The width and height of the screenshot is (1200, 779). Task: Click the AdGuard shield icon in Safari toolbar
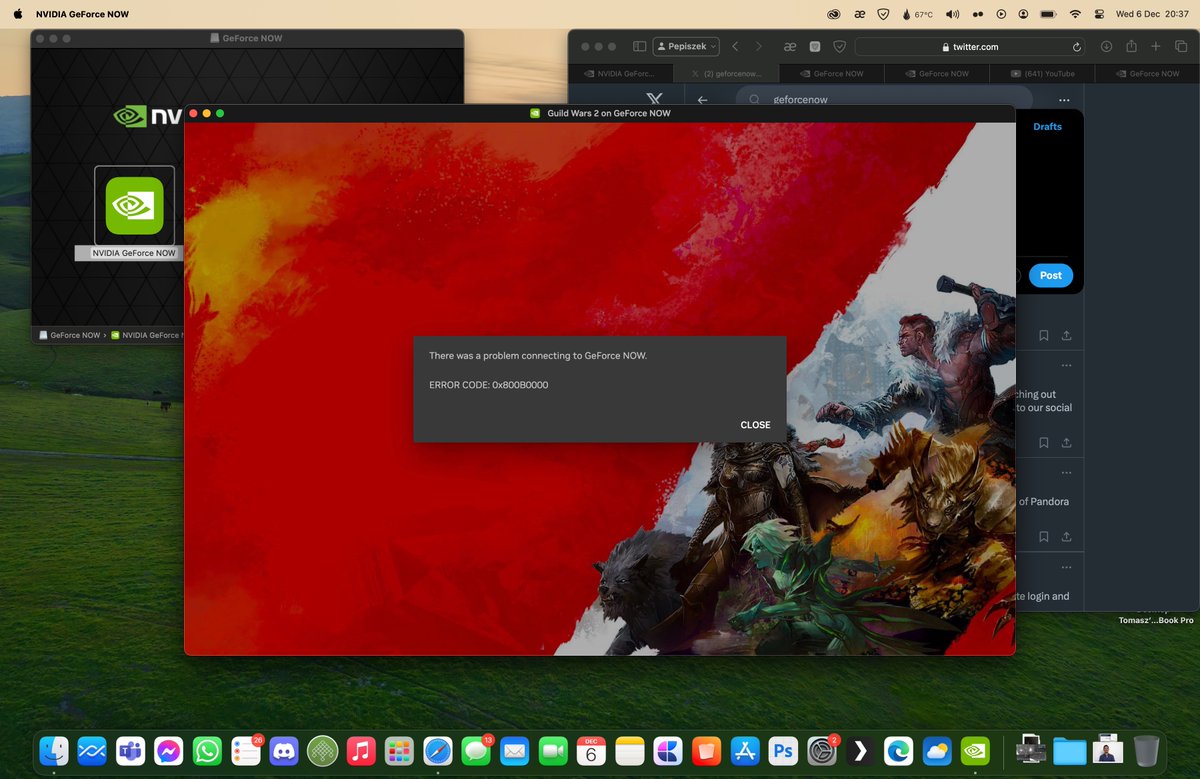point(840,47)
